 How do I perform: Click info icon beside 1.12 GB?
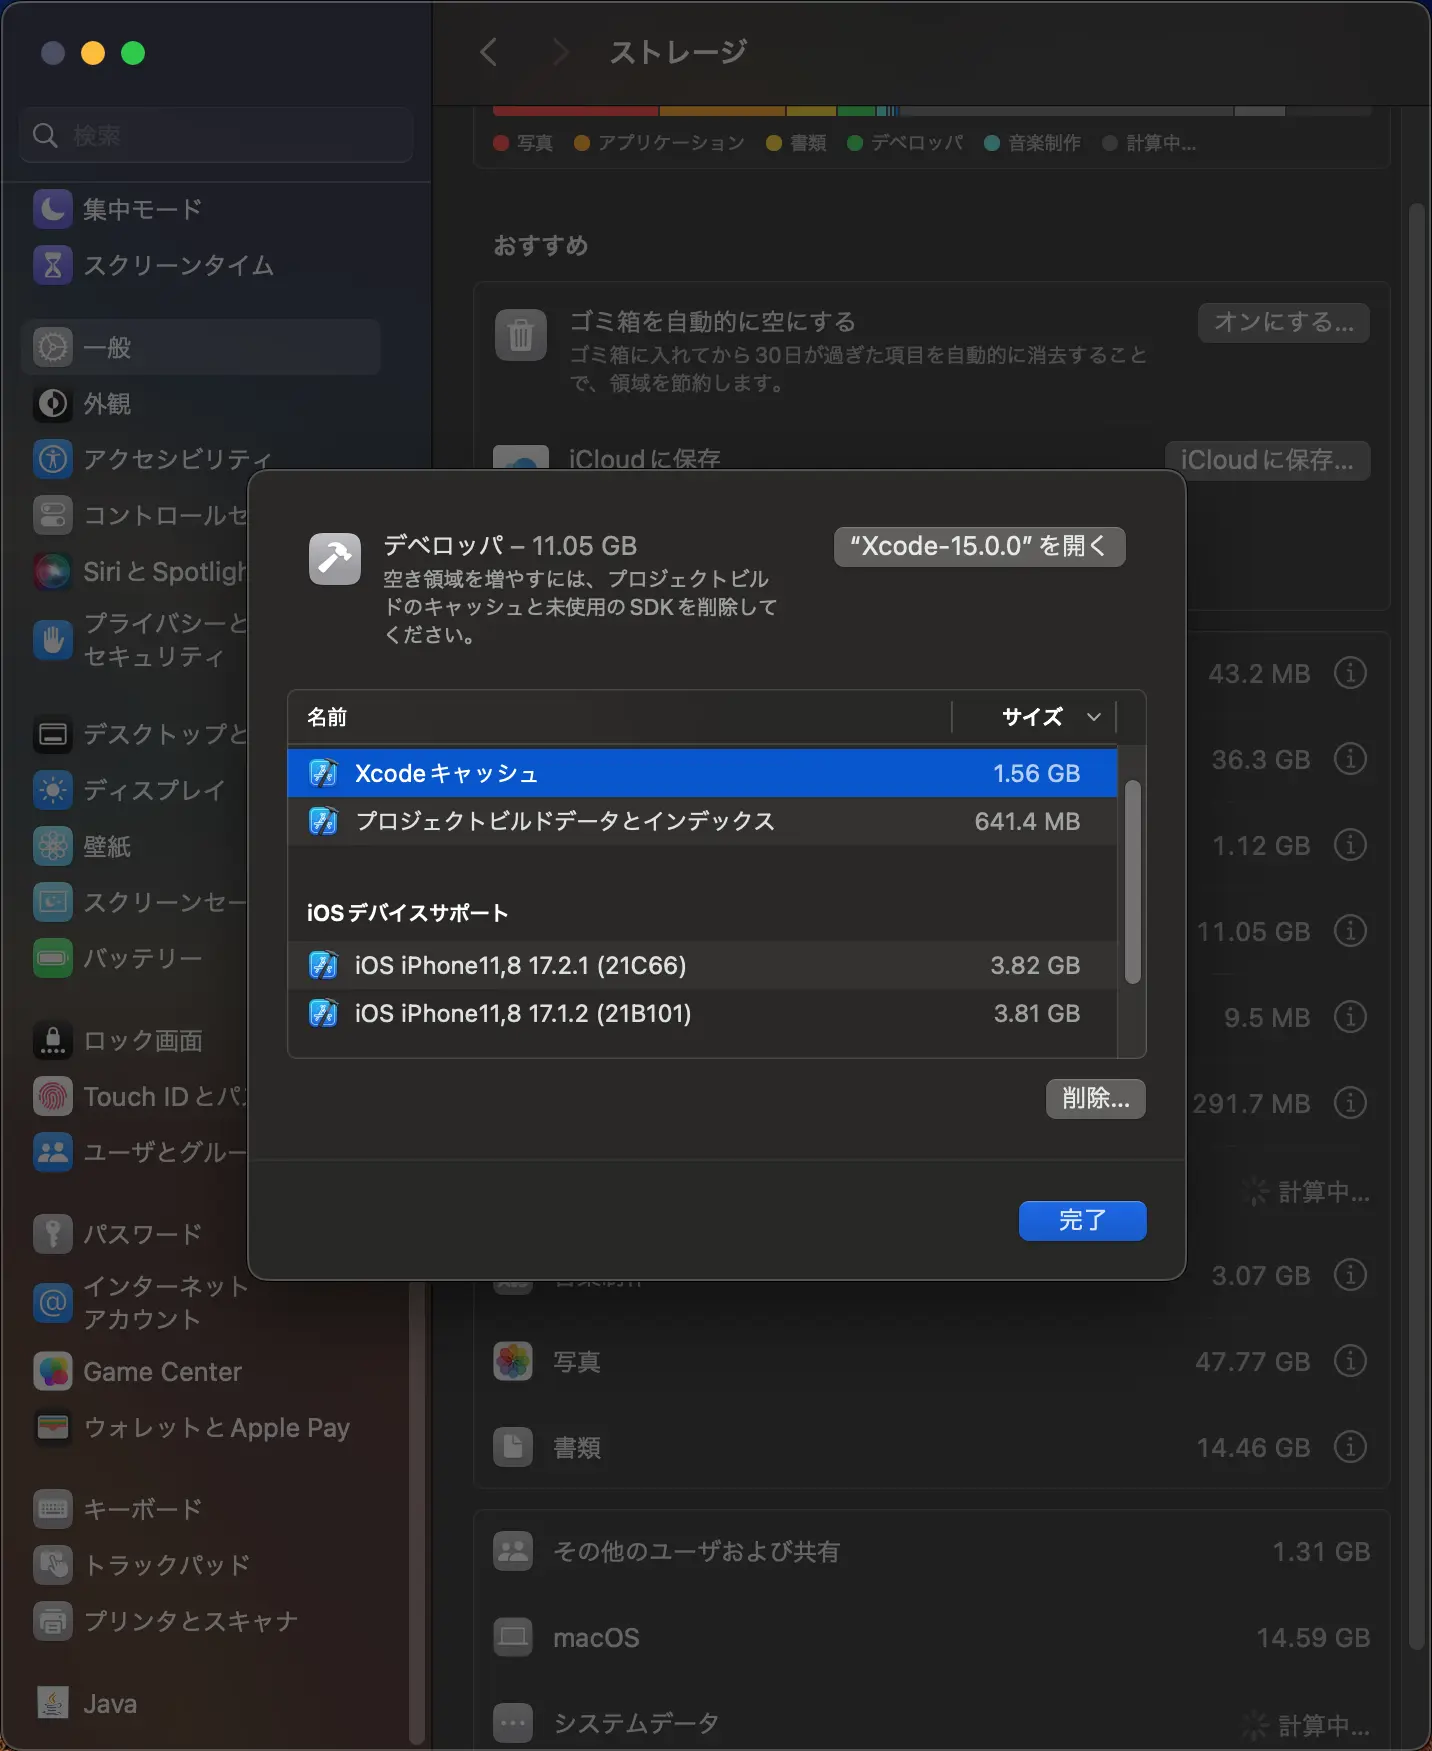[1350, 845]
